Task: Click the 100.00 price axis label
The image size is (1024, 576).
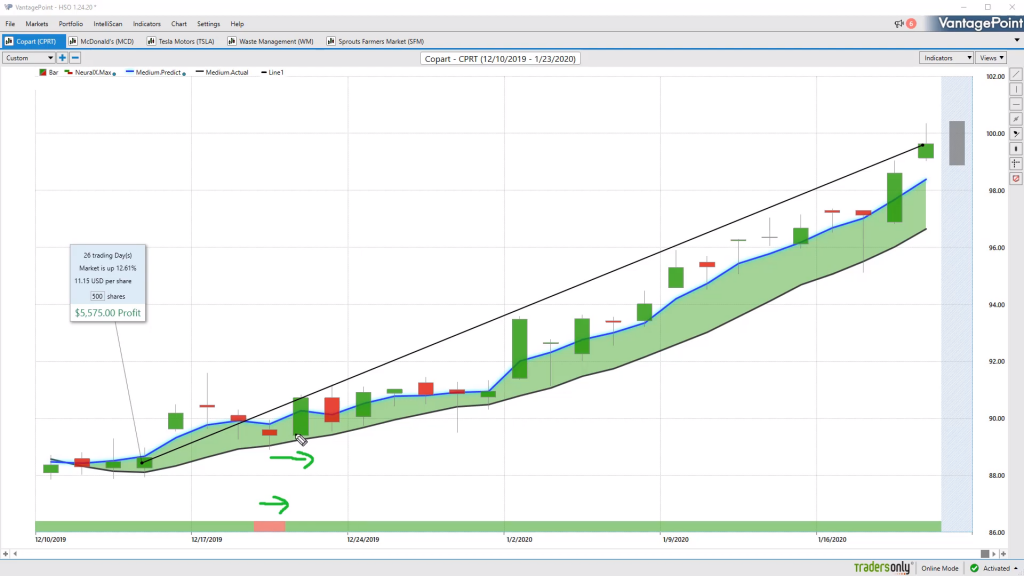Action: [995, 134]
